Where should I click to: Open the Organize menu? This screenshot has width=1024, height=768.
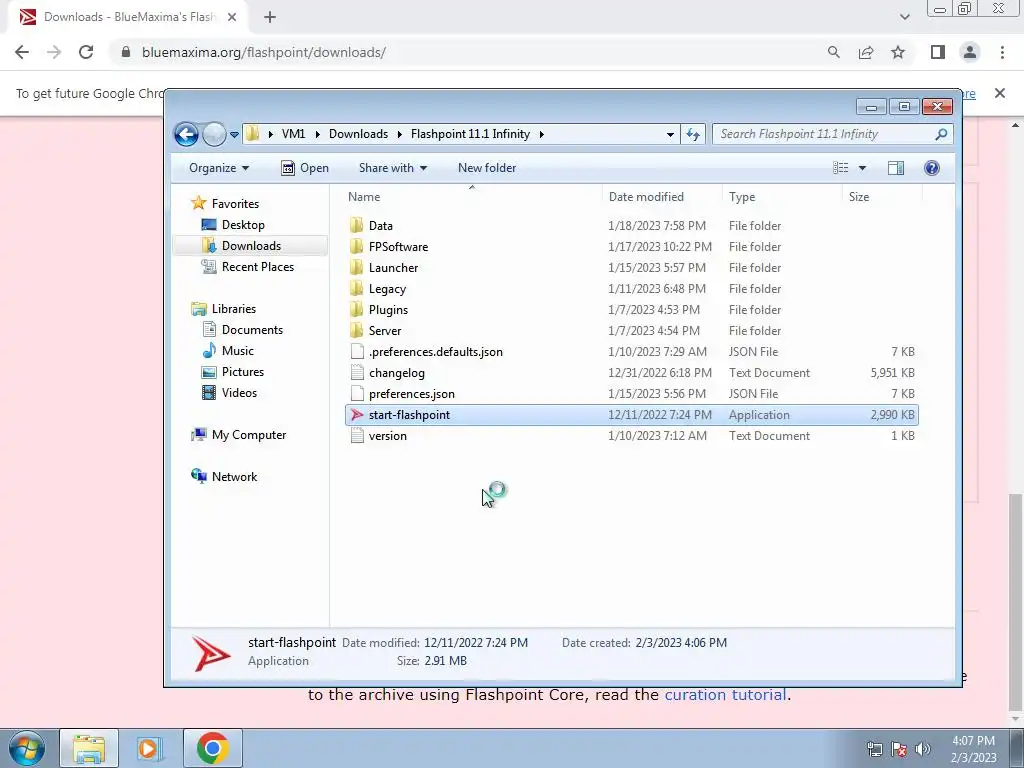219,168
